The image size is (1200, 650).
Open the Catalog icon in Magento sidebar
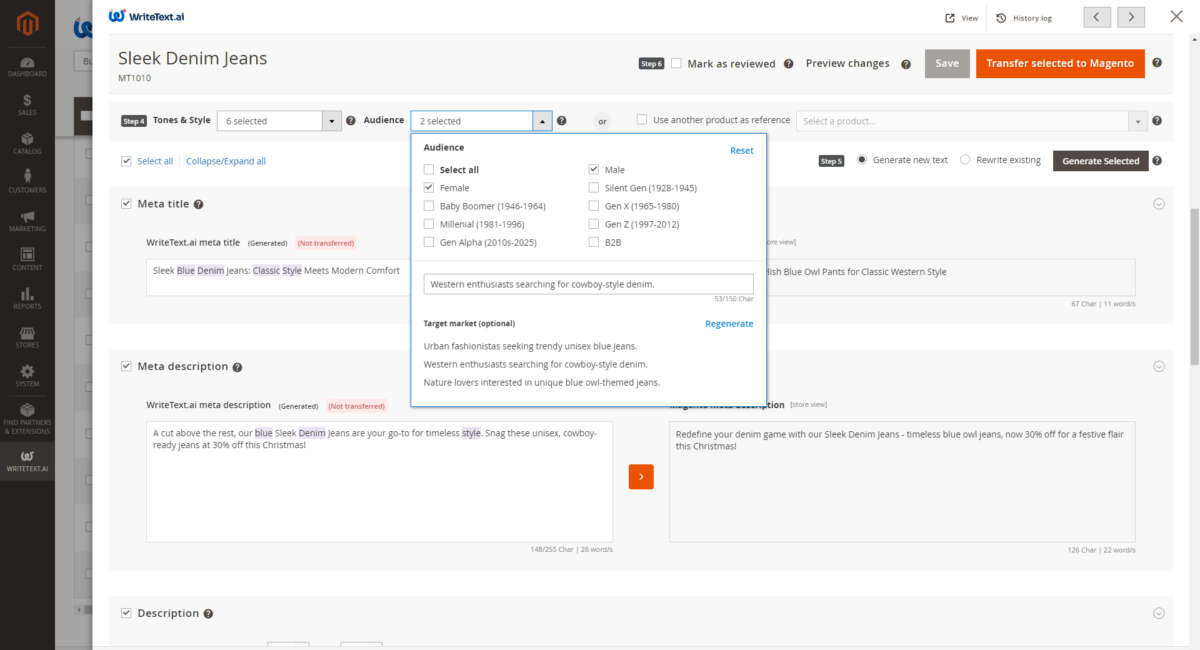(27, 144)
